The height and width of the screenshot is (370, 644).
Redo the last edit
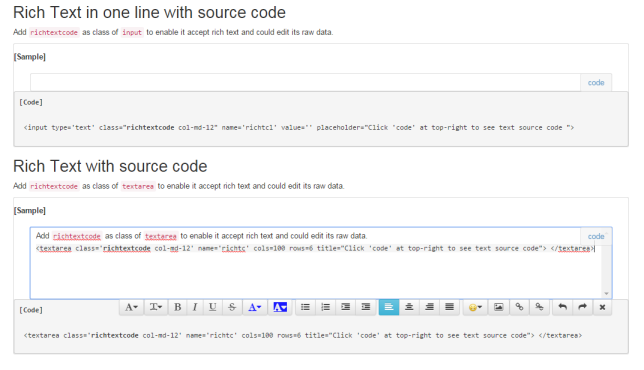pos(582,307)
